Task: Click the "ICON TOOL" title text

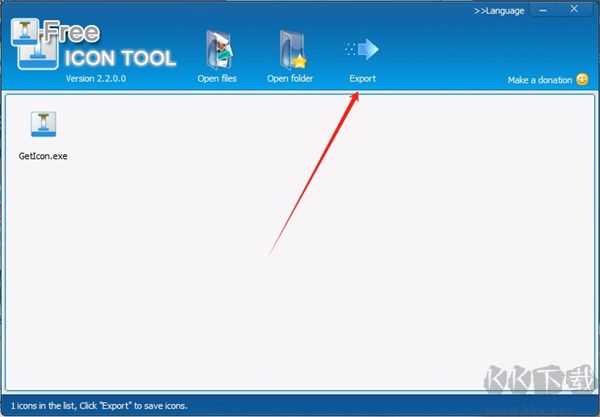Action: tap(120, 58)
